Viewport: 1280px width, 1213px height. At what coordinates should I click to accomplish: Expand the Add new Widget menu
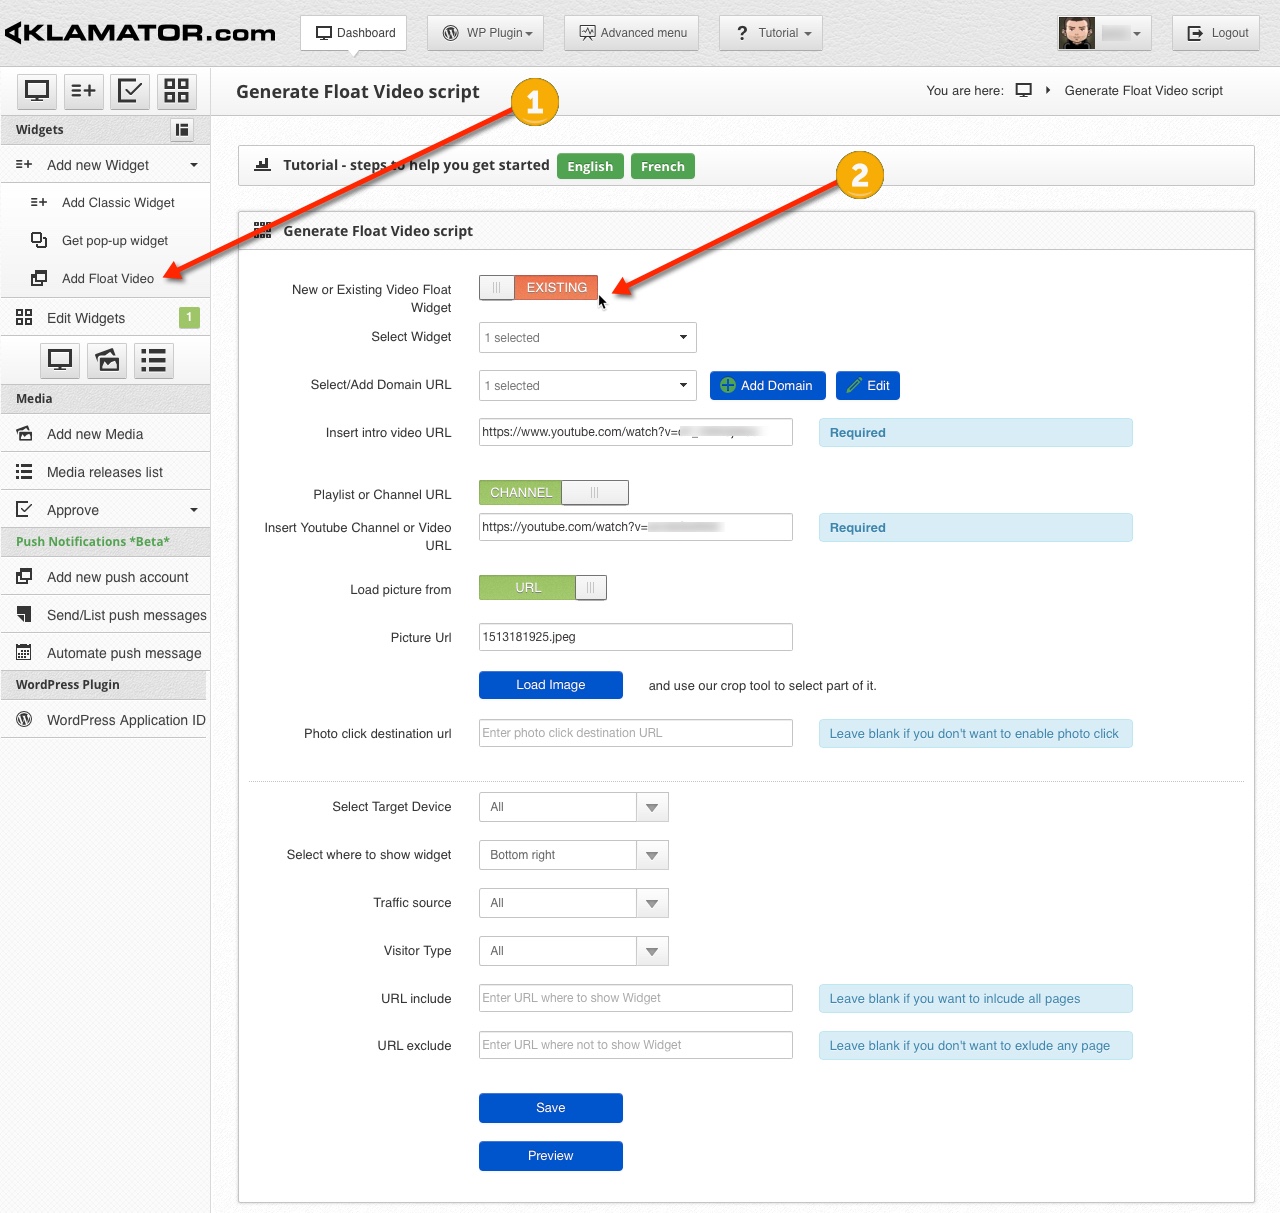coord(194,165)
